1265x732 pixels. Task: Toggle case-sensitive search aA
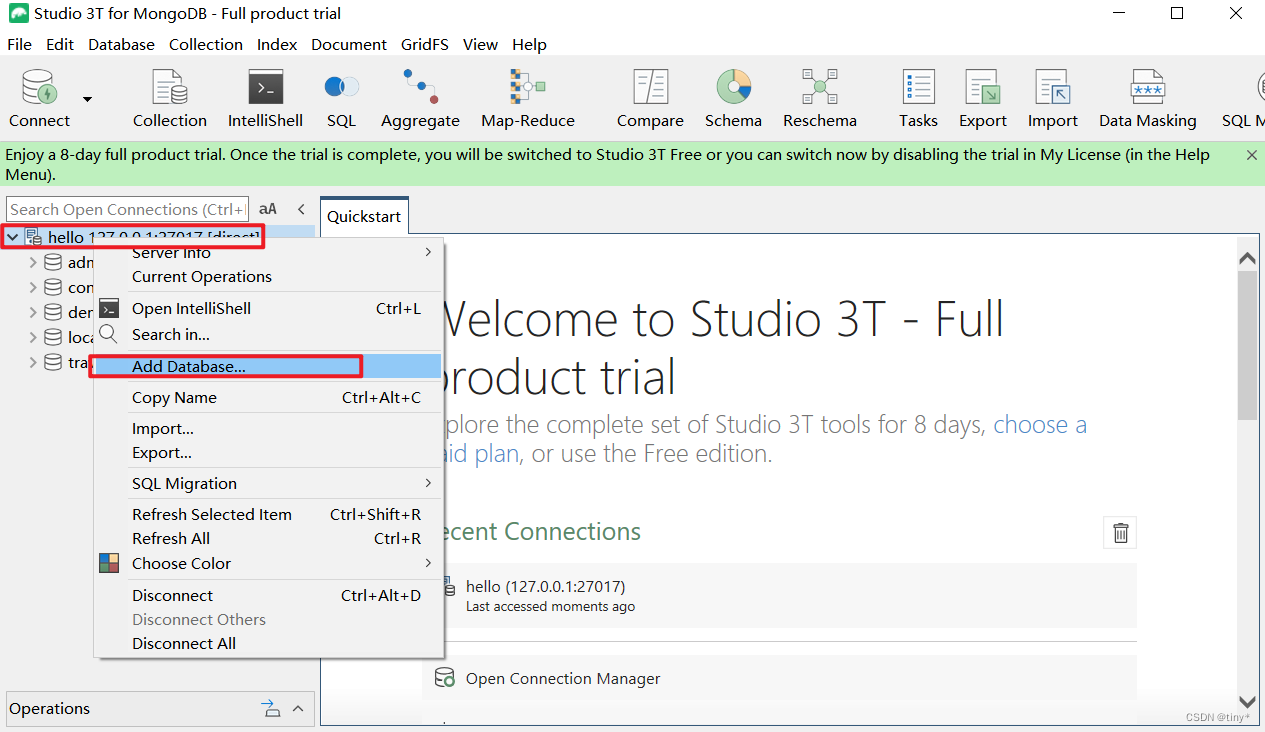point(268,209)
